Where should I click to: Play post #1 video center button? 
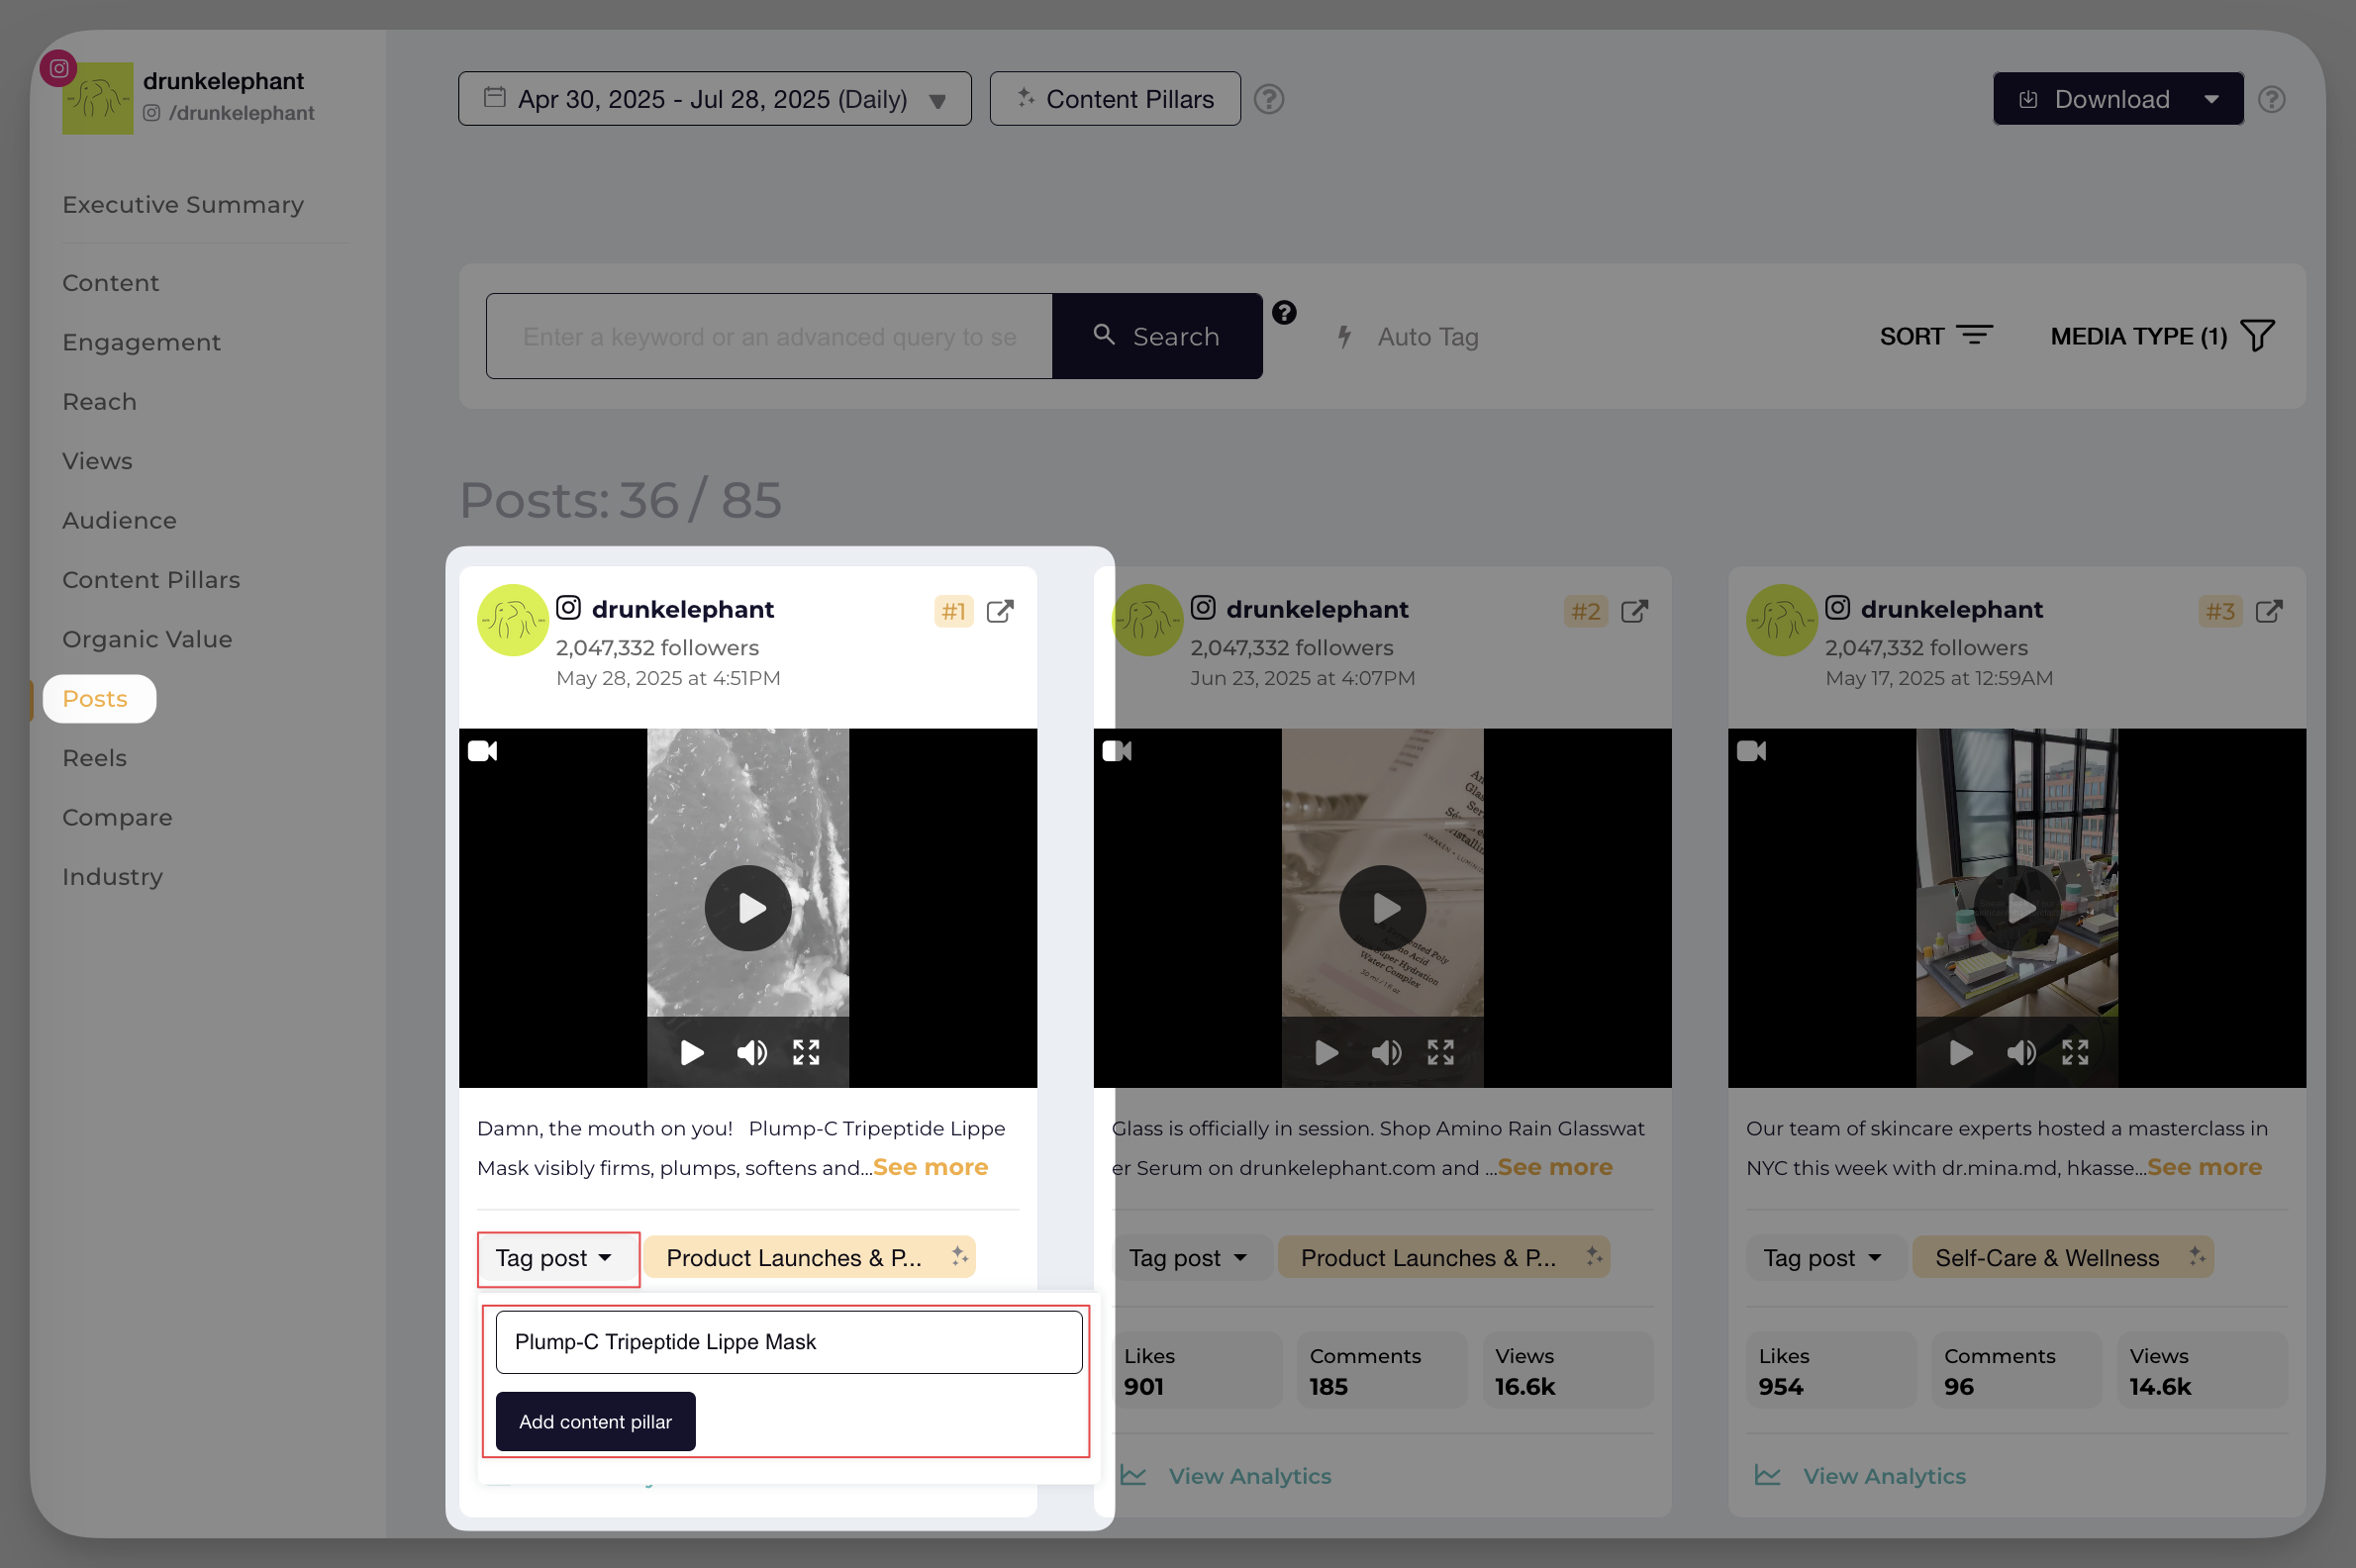pos(748,908)
